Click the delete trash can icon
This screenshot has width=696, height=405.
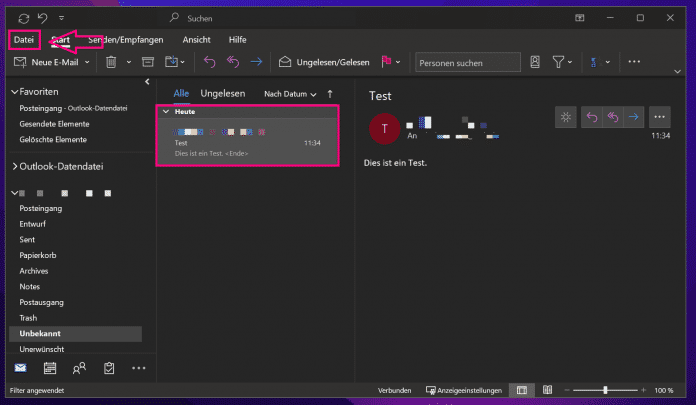[x=112, y=62]
